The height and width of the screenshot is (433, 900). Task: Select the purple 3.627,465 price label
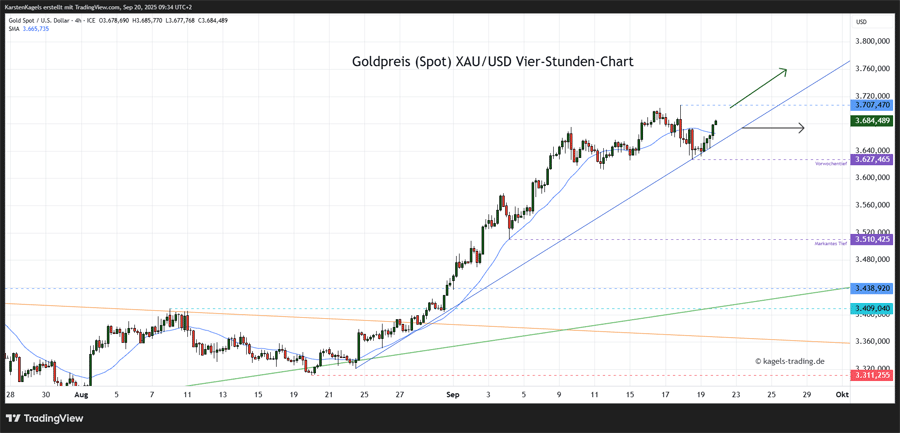click(871, 159)
